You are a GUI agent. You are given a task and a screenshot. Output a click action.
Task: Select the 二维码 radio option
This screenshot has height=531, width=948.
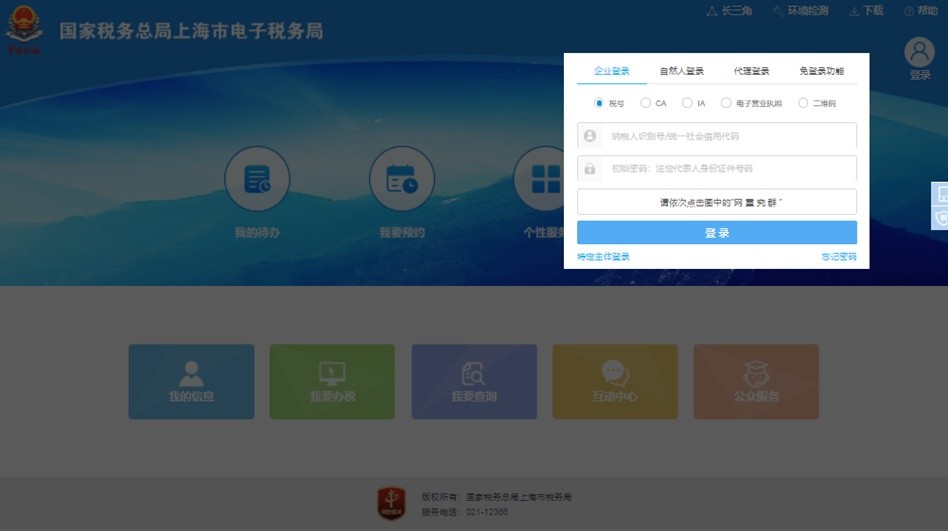tap(803, 103)
